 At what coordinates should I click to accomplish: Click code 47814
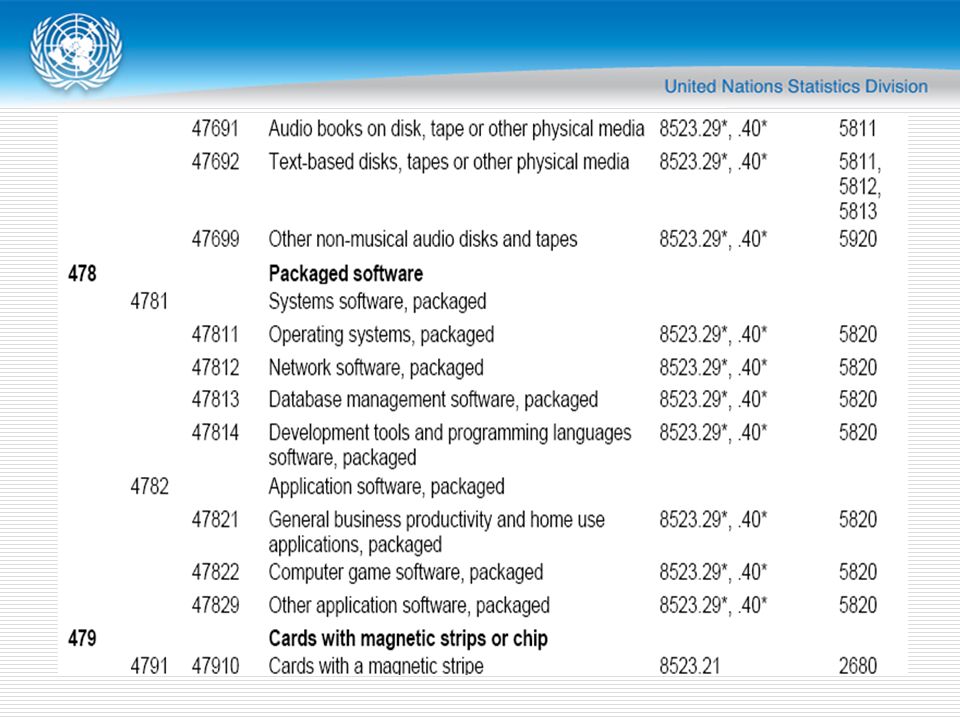215,432
